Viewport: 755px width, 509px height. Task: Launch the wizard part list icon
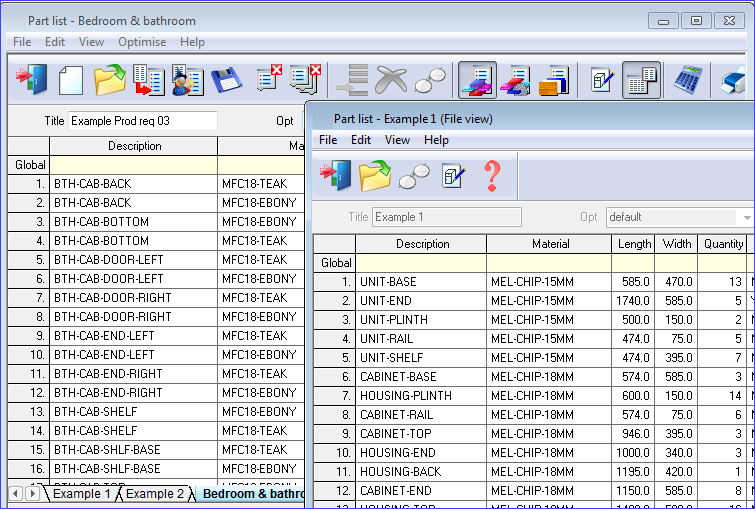188,80
